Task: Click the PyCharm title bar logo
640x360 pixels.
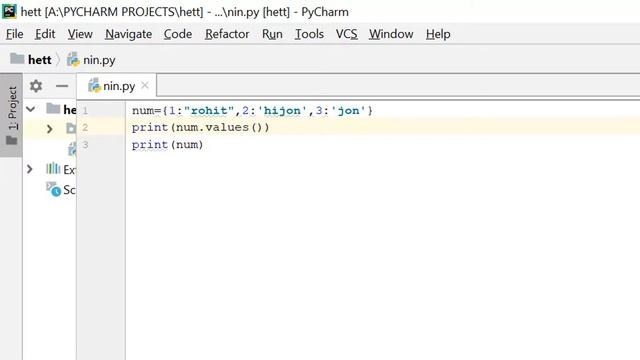Action: [x=9, y=11]
